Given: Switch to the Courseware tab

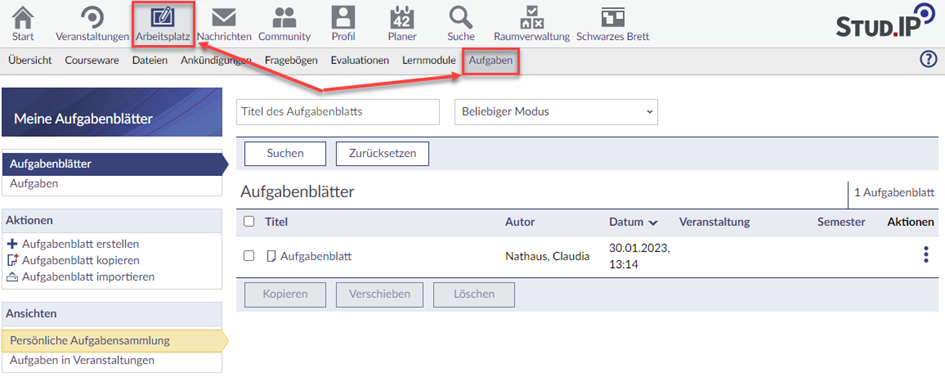Looking at the screenshot, I should click(x=92, y=60).
